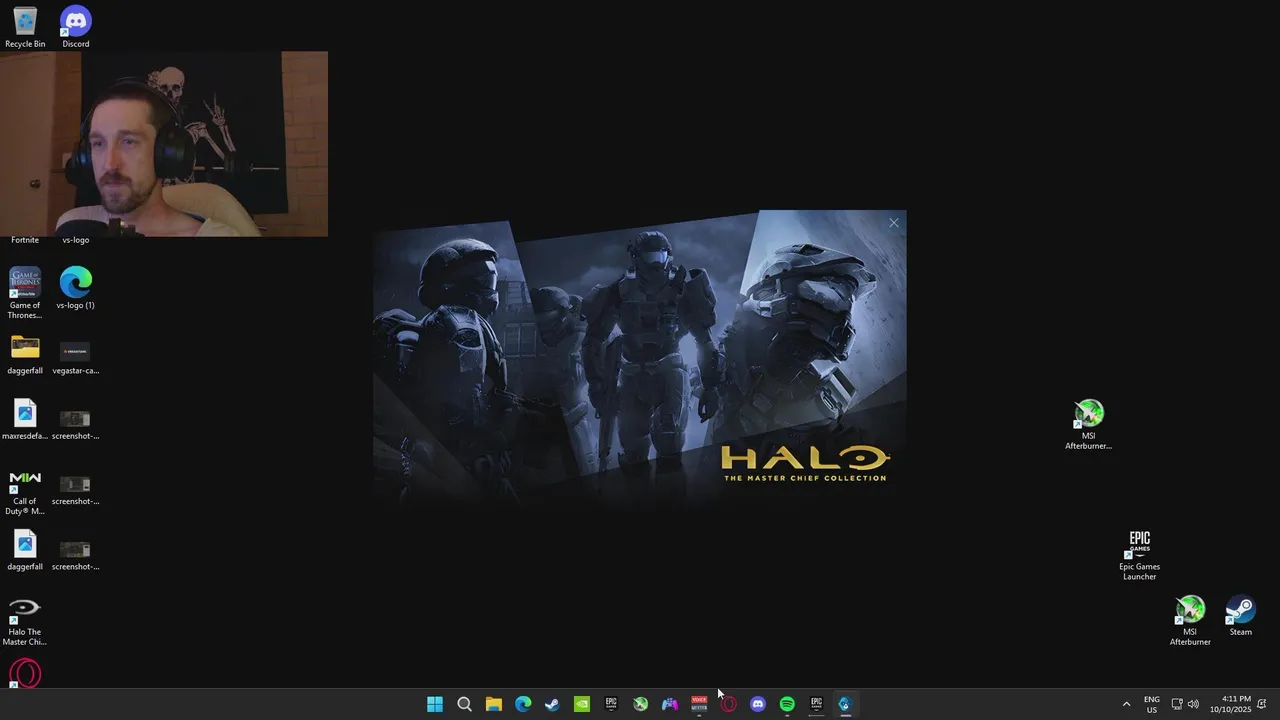This screenshot has height=720, width=1280.
Task: Open the daggerfall folder on desktop
Action: pyautogui.click(x=25, y=355)
